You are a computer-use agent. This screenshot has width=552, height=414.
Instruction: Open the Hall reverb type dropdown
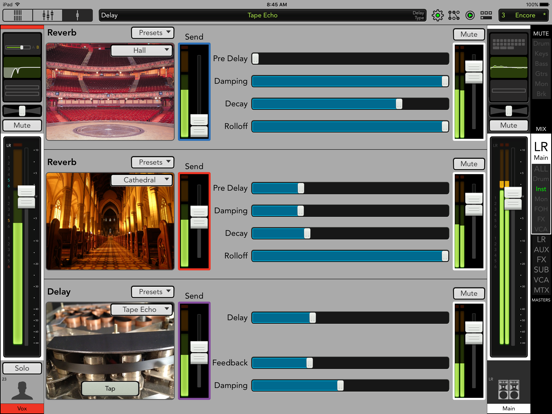pos(142,50)
